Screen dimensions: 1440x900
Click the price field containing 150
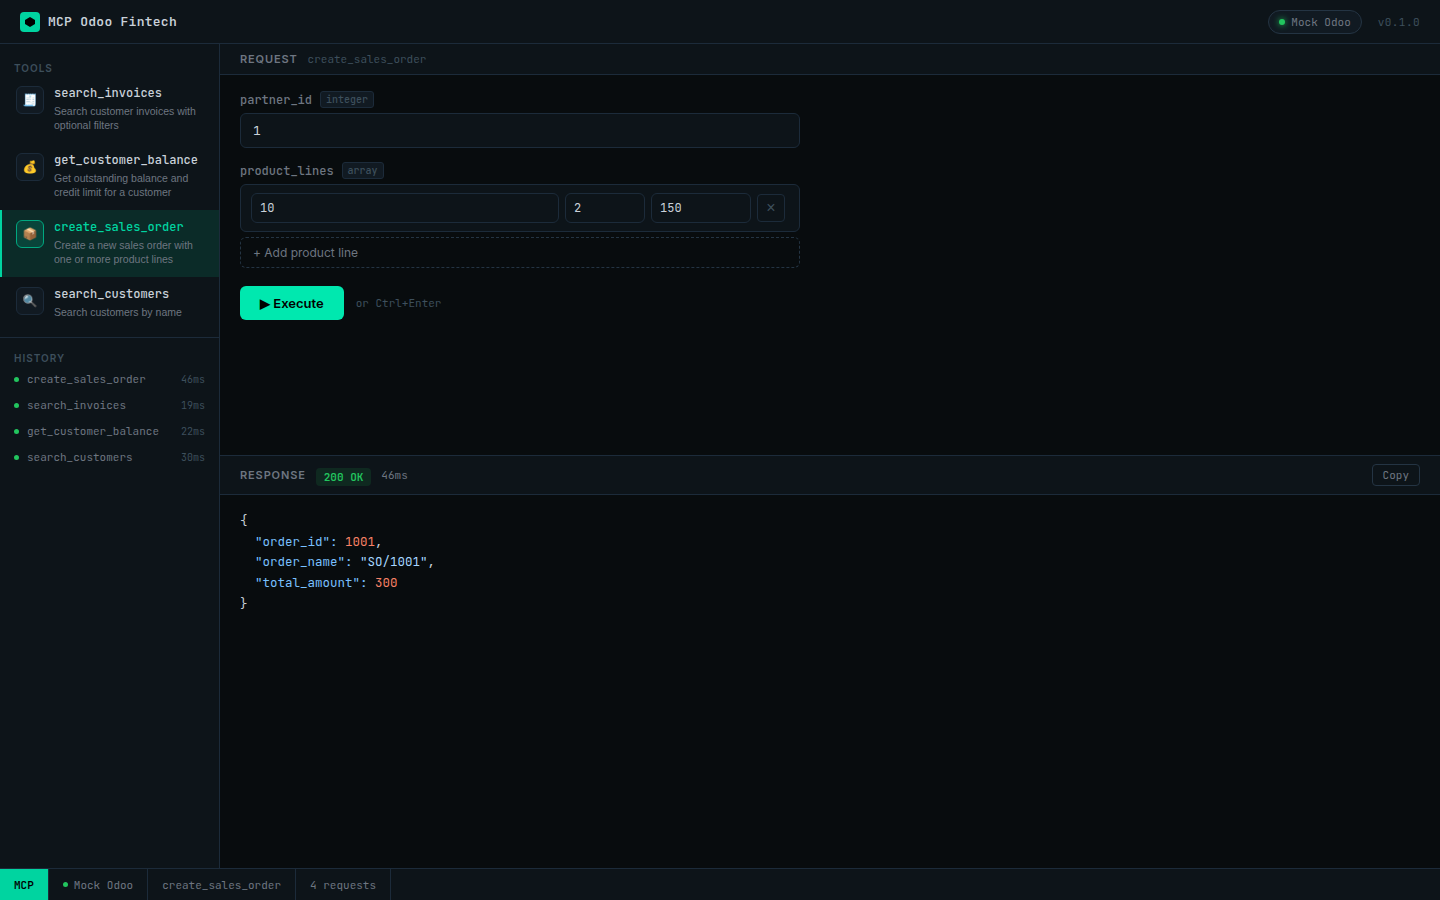point(701,208)
